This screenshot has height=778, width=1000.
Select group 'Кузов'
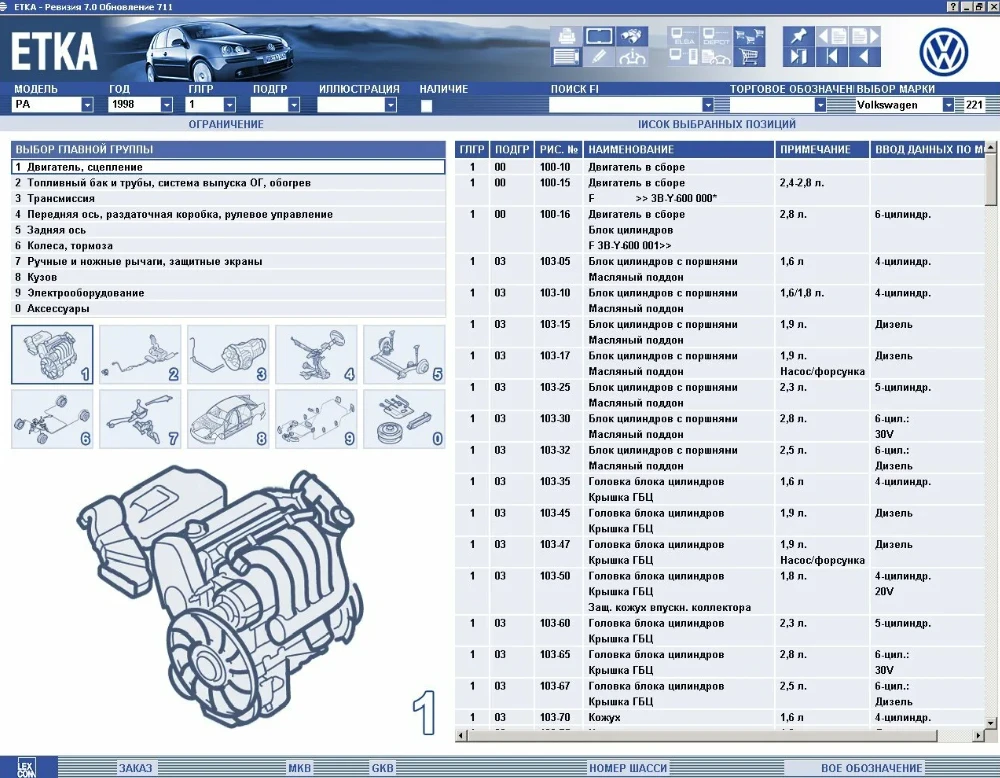(228, 277)
